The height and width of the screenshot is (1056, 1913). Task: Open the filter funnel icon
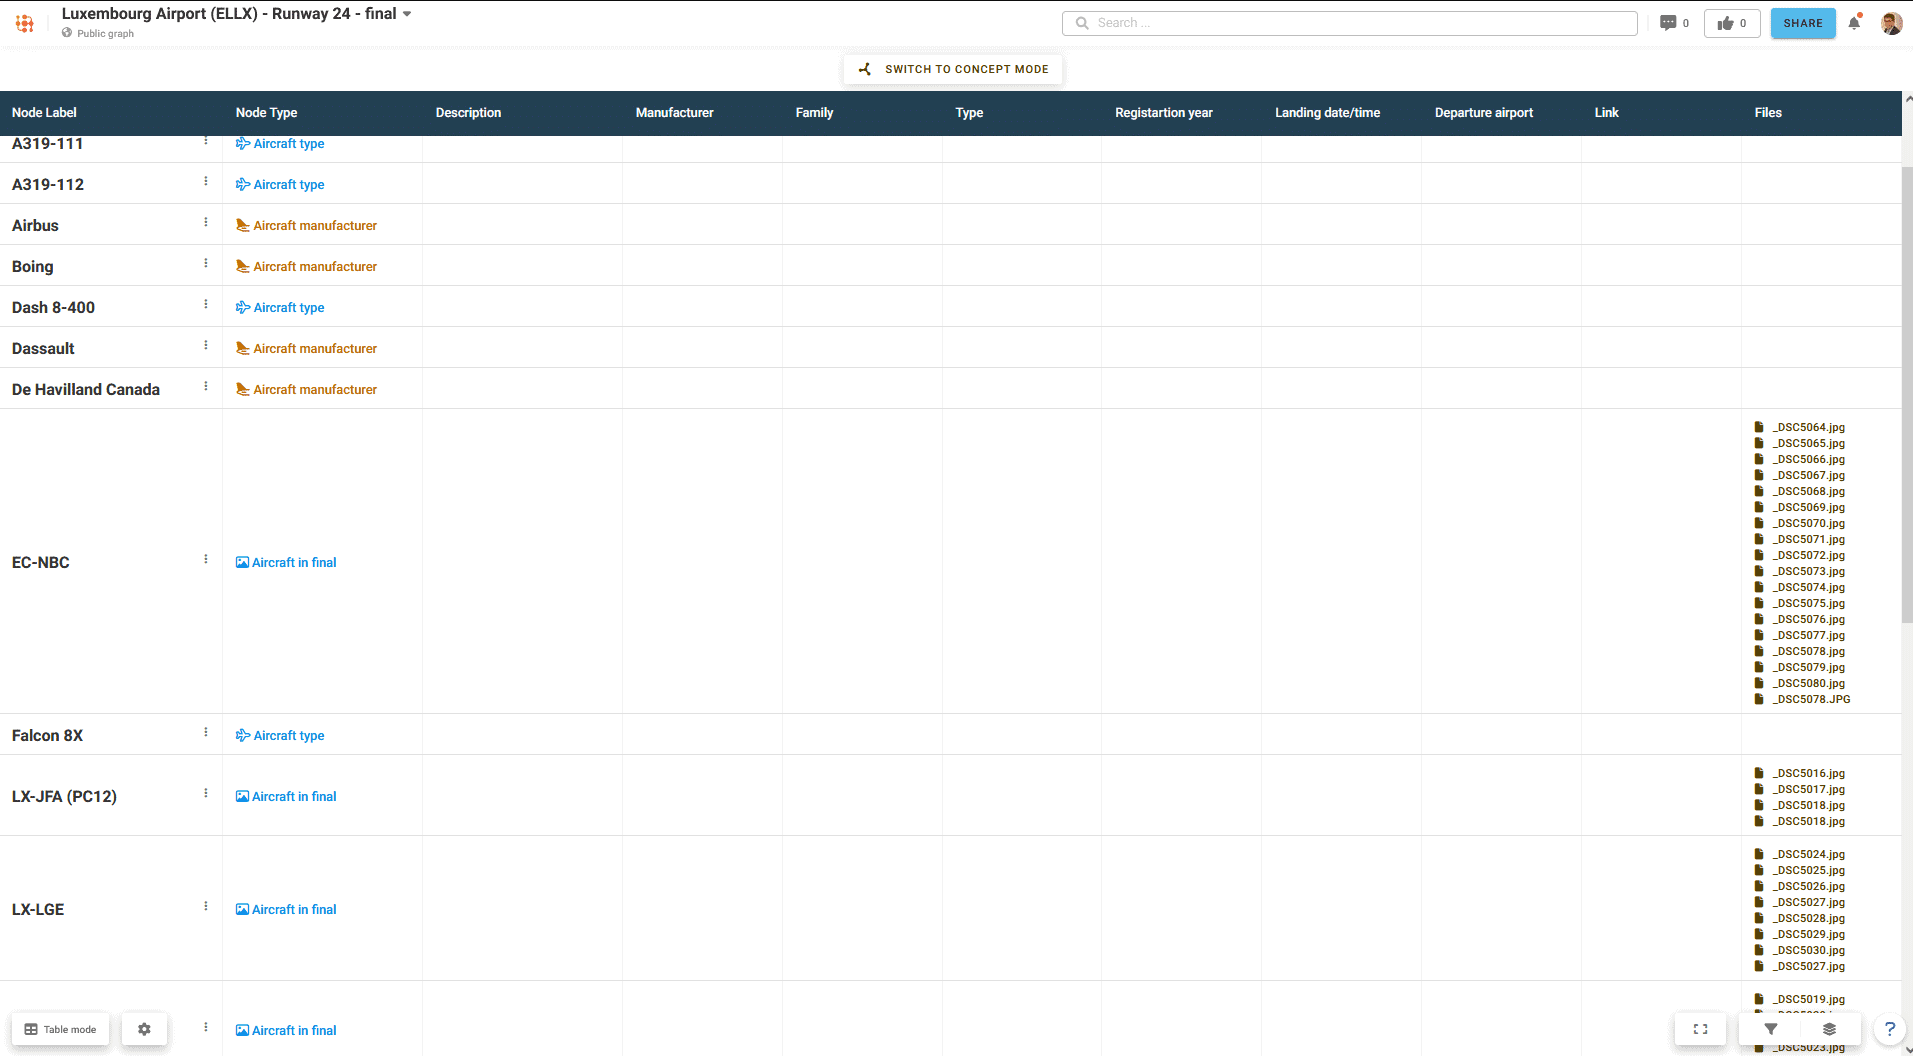[1771, 1029]
